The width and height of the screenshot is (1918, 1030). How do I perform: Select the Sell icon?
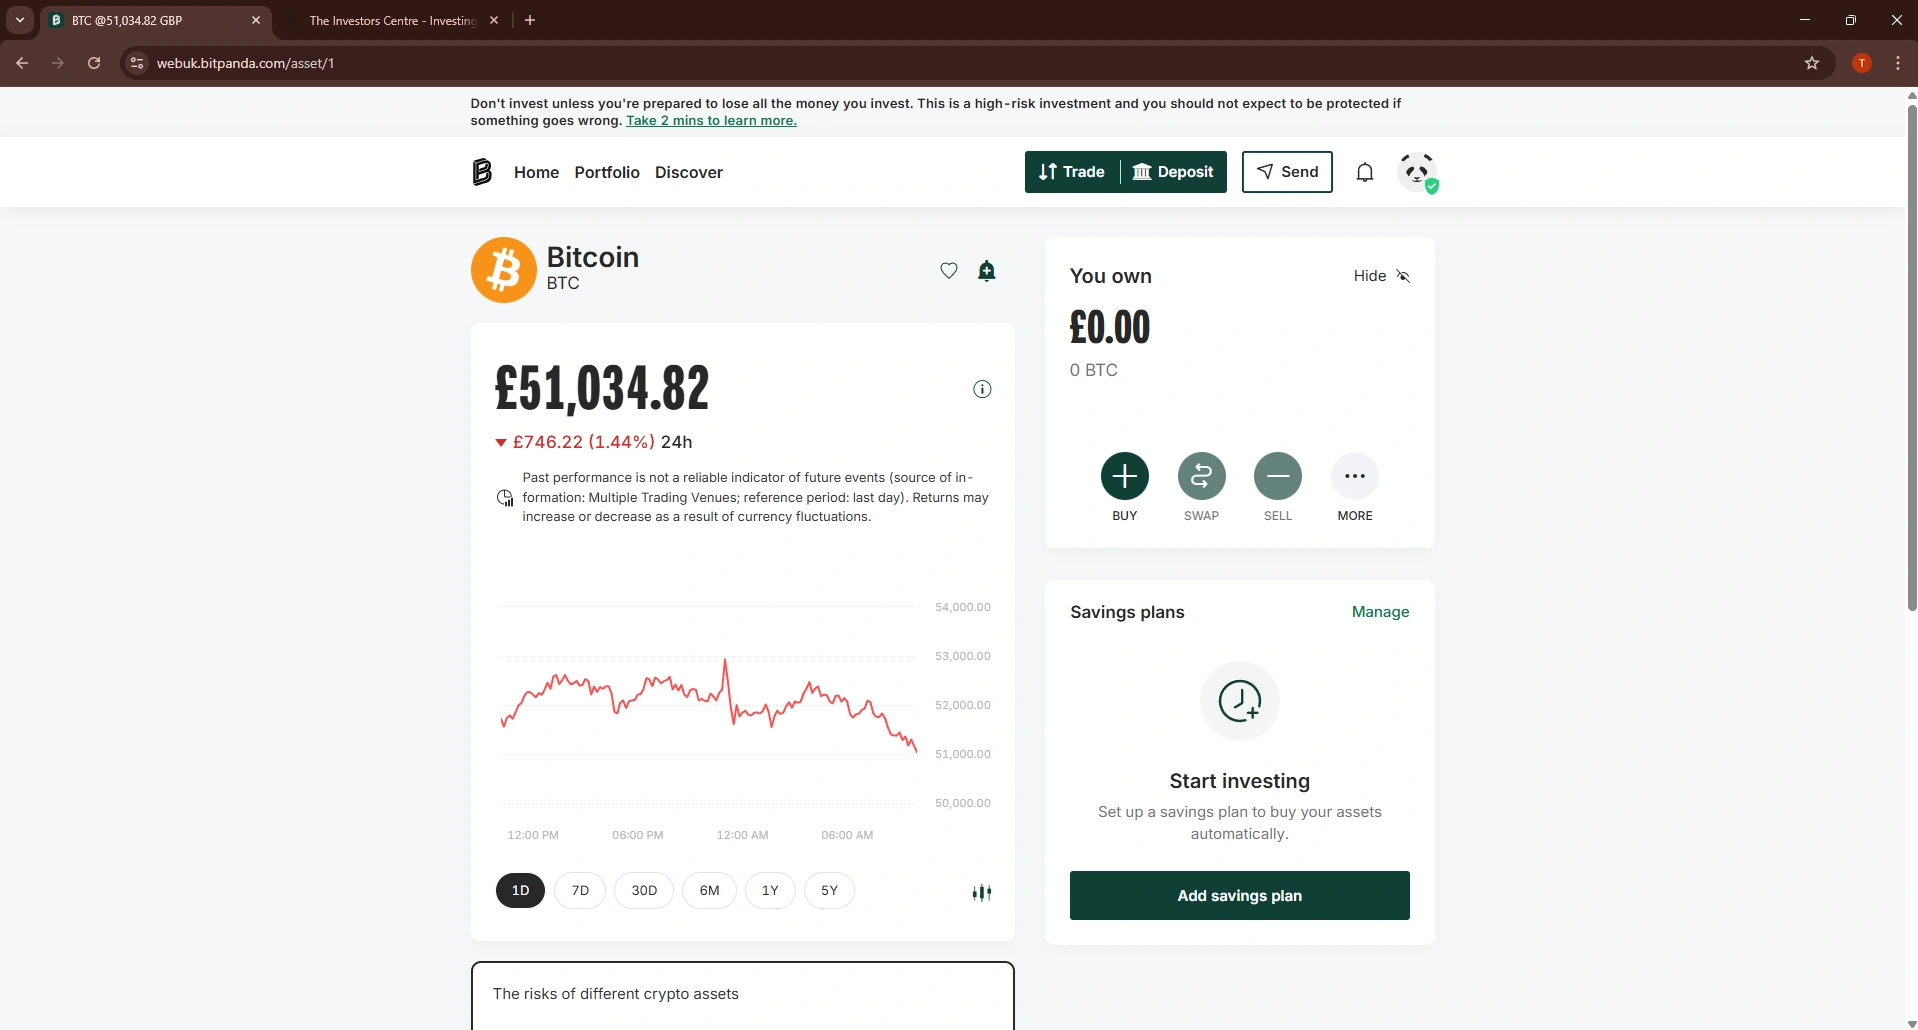click(x=1277, y=476)
